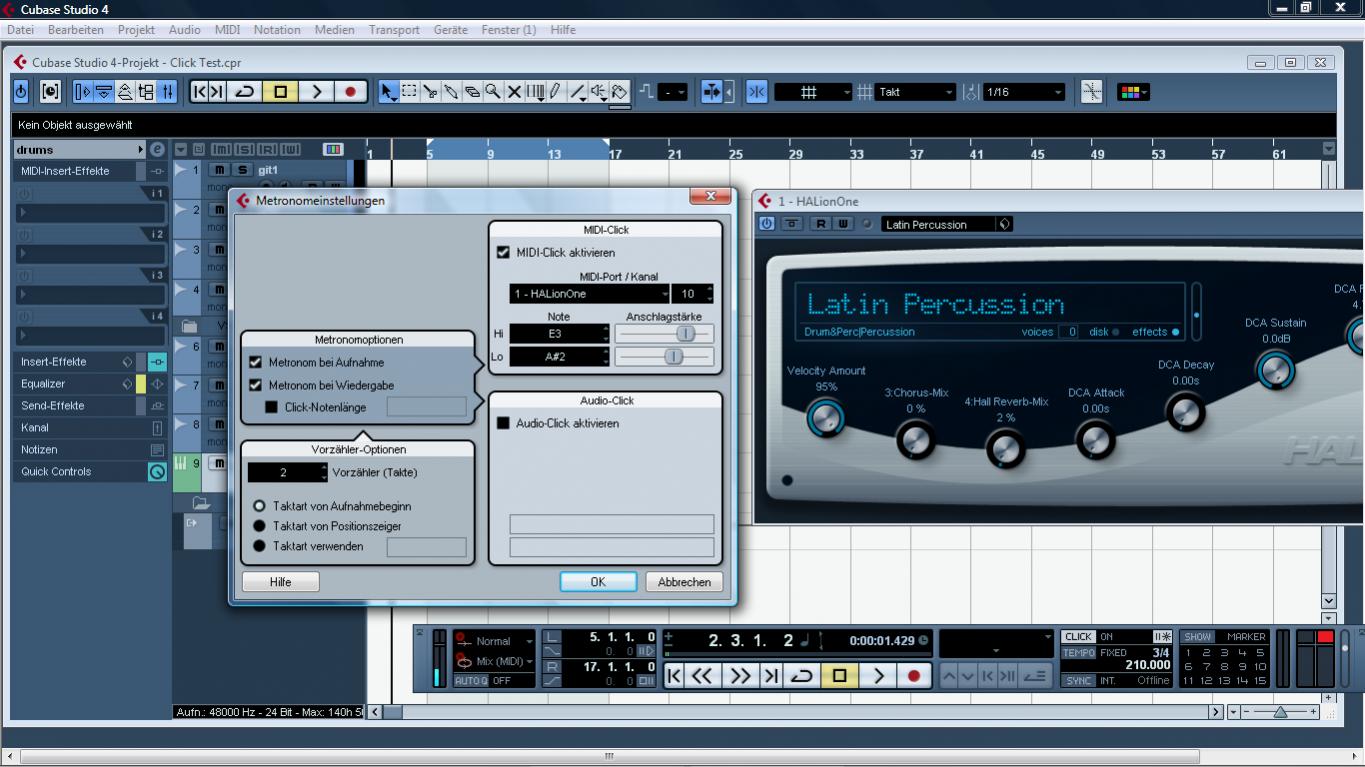
Task: Rewind in the transport panel
Action: pyautogui.click(x=703, y=676)
